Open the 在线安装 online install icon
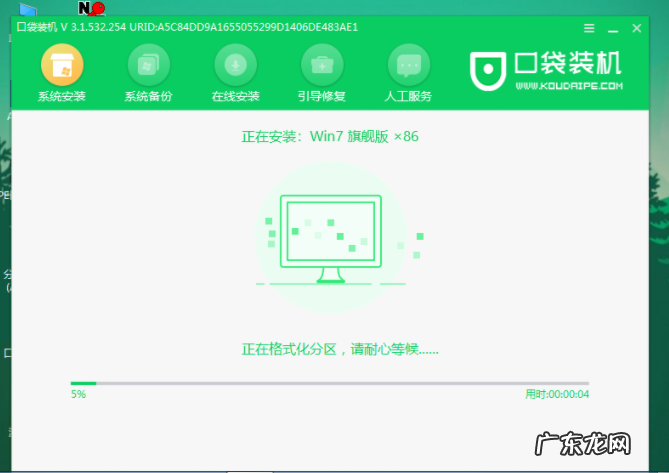Screen dimensions: 669x473 pos(236,65)
